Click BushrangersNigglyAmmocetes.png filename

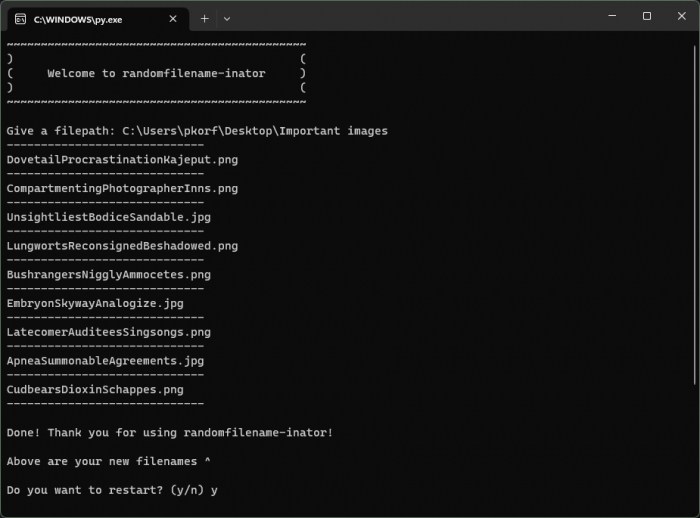[x=108, y=275]
